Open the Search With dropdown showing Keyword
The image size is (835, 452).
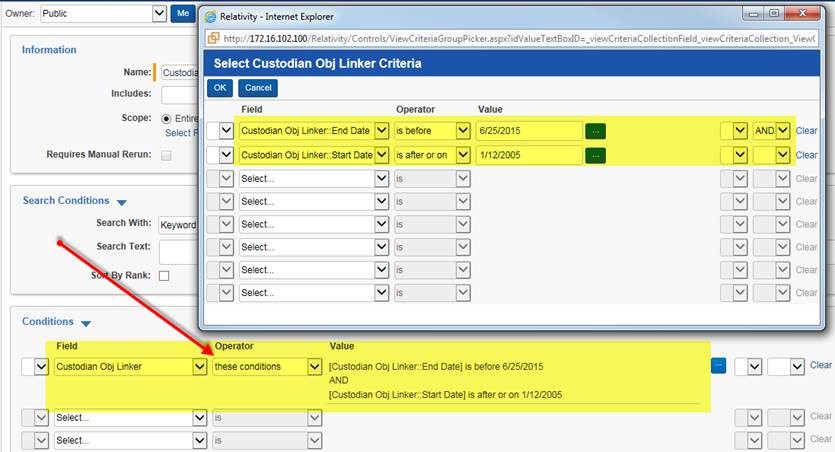tap(178, 225)
